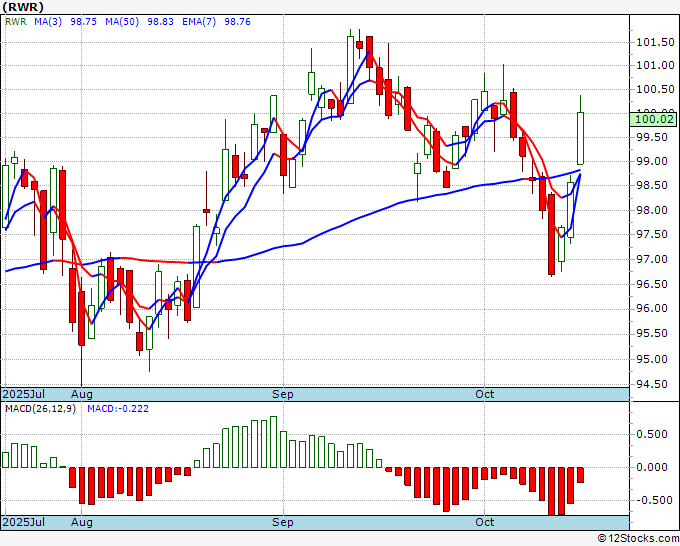Viewport: 680px width, 546px height.
Task: Click the Sep marker on MACD timeline
Action: pos(283,522)
